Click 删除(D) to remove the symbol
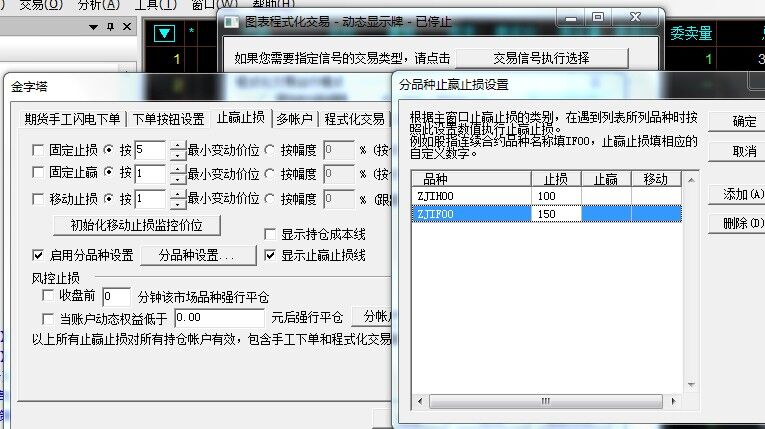Viewport: 765px width, 429px height. (x=739, y=224)
